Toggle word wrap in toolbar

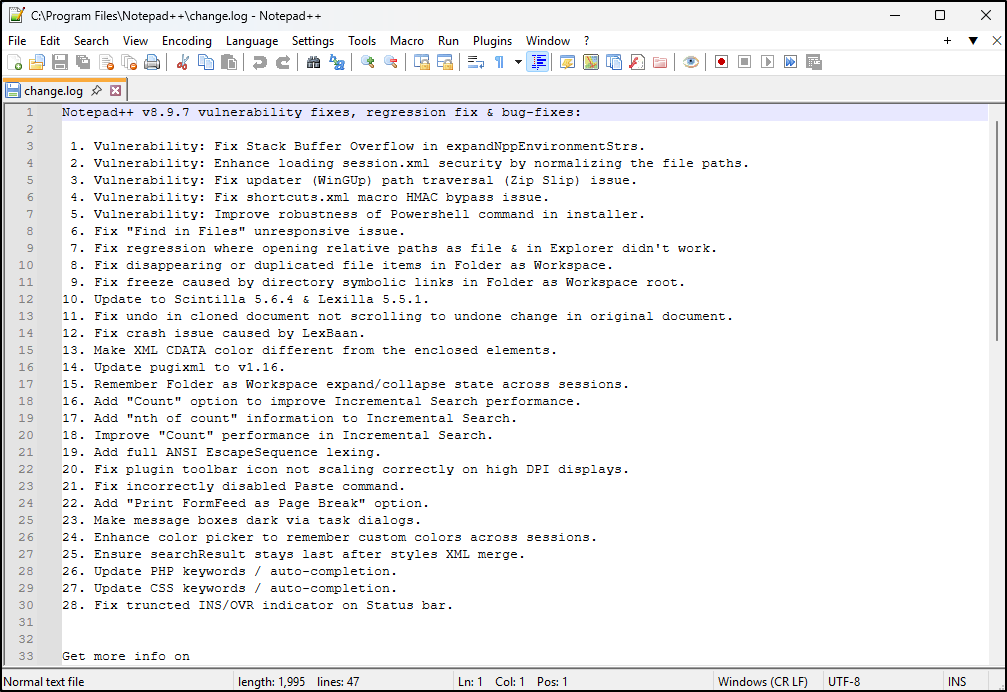pyautogui.click(x=476, y=62)
